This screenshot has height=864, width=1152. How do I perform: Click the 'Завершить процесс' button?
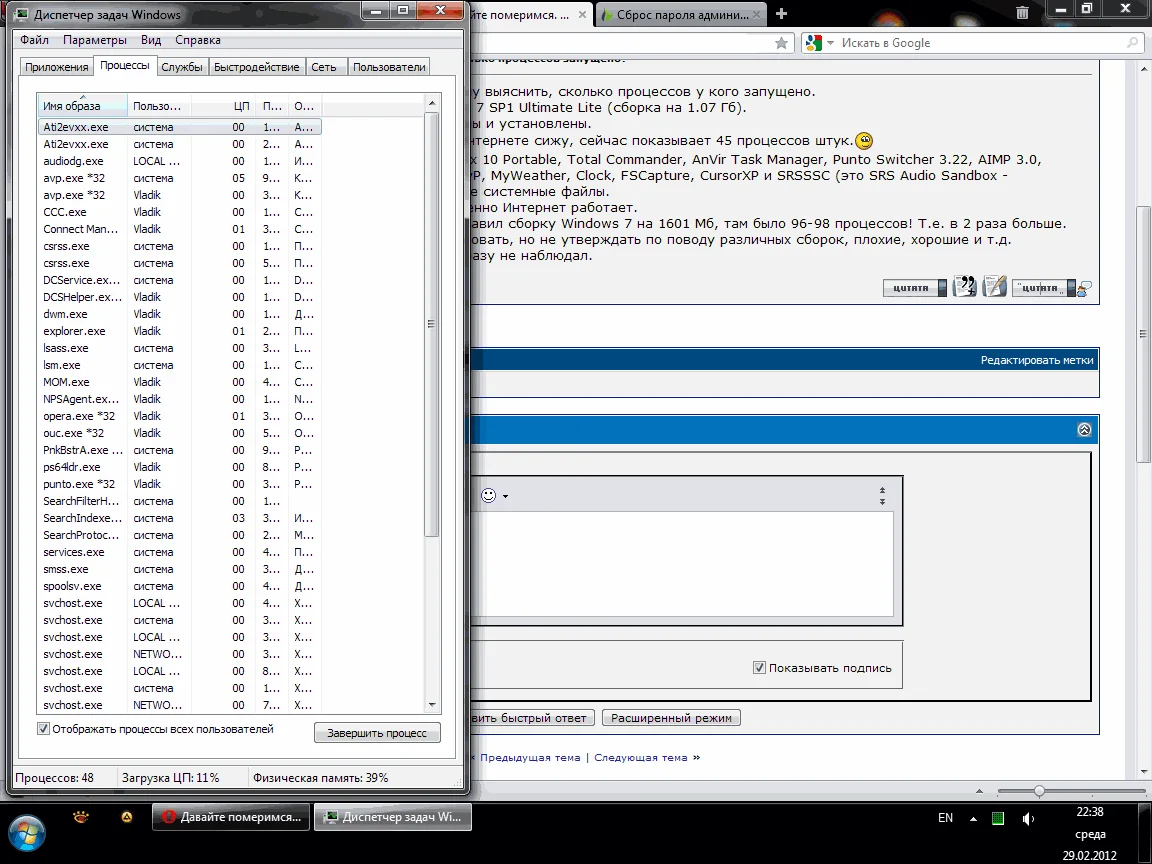click(377, 732)
